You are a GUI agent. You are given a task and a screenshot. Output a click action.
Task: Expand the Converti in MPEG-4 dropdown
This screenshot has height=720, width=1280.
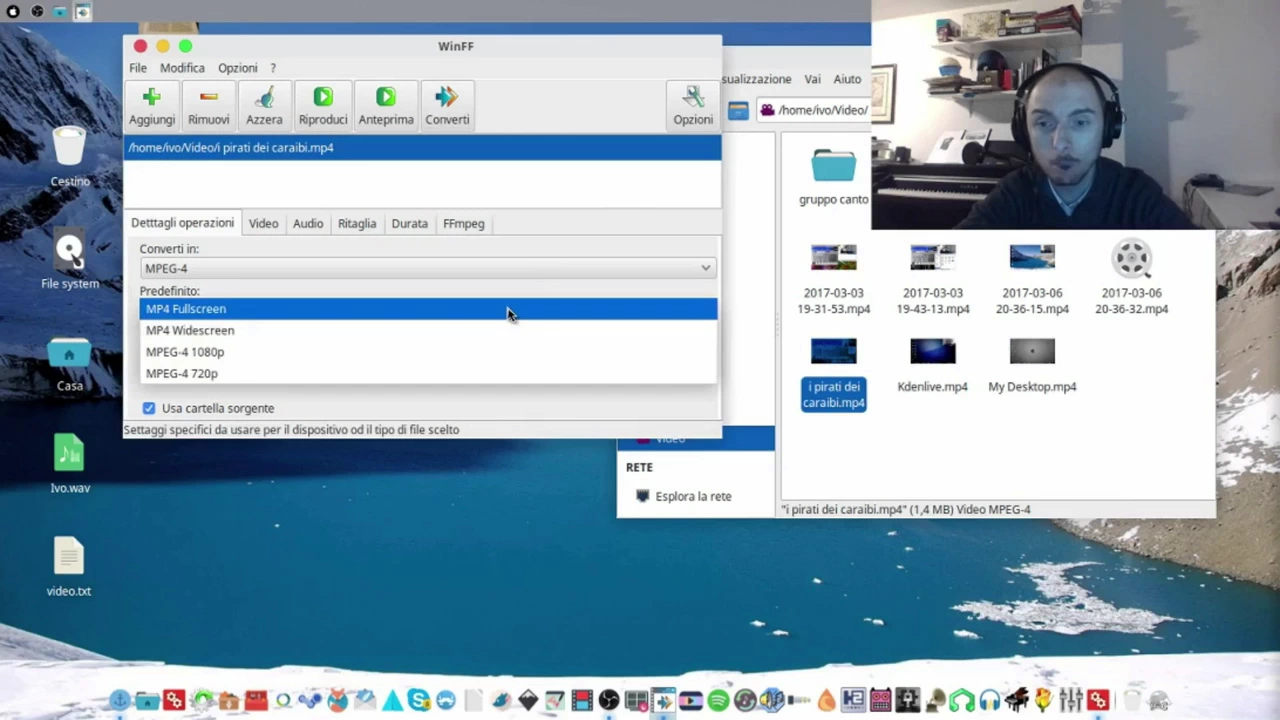pos(428,268)
